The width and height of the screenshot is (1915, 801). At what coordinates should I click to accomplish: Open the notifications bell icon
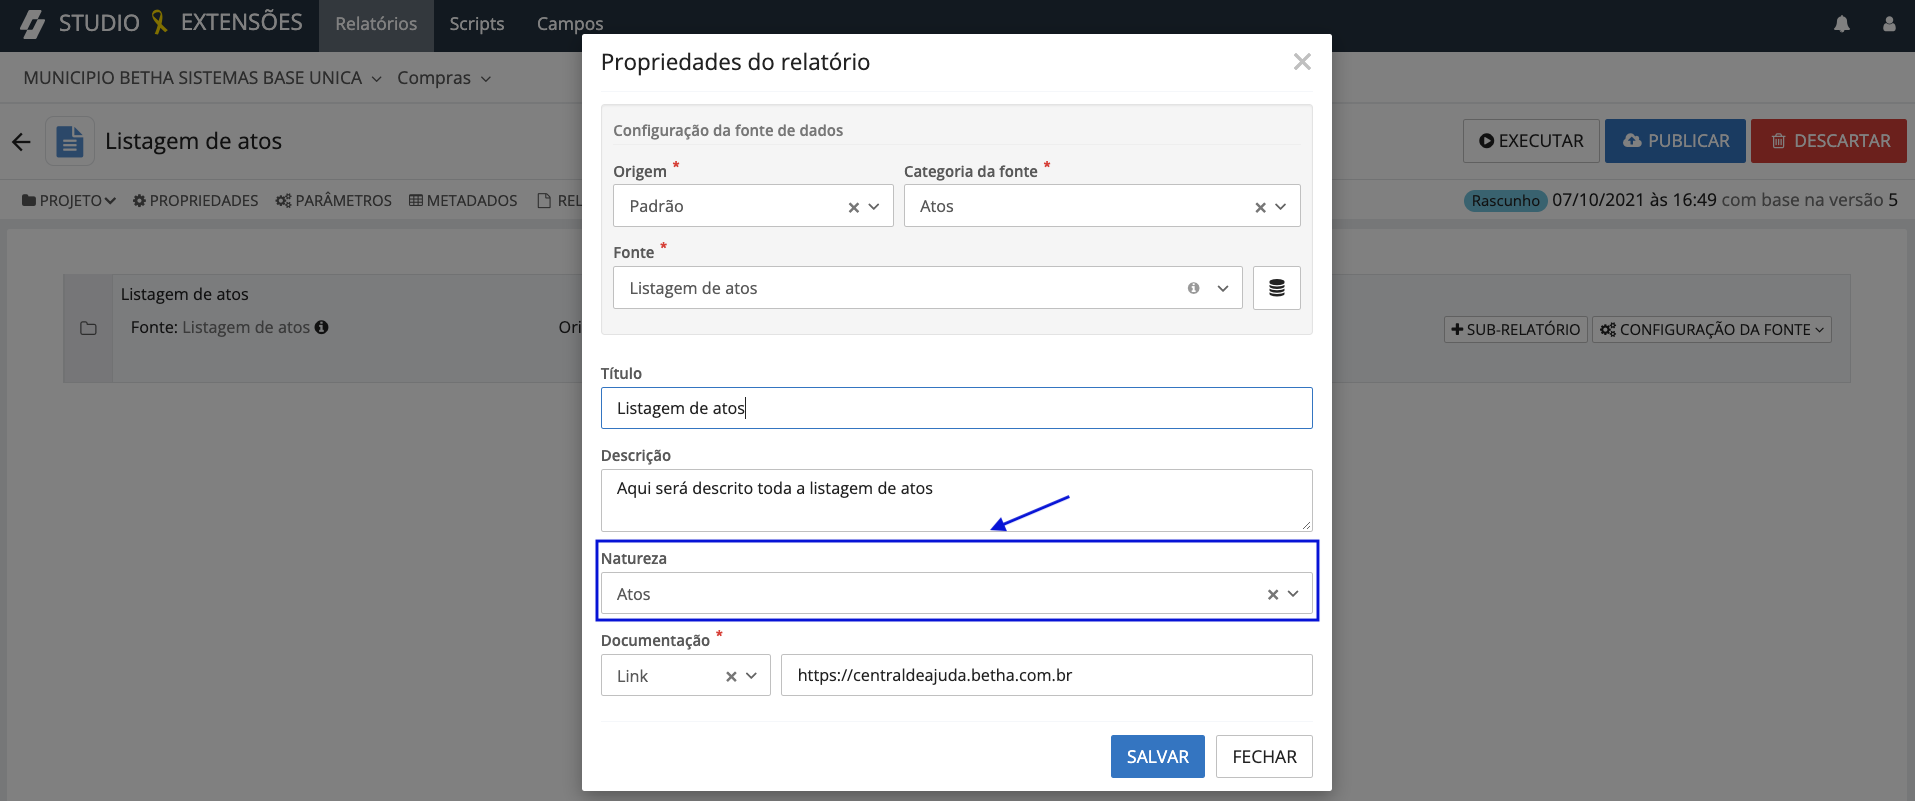pyautogui.click(x=1842, y=24)
